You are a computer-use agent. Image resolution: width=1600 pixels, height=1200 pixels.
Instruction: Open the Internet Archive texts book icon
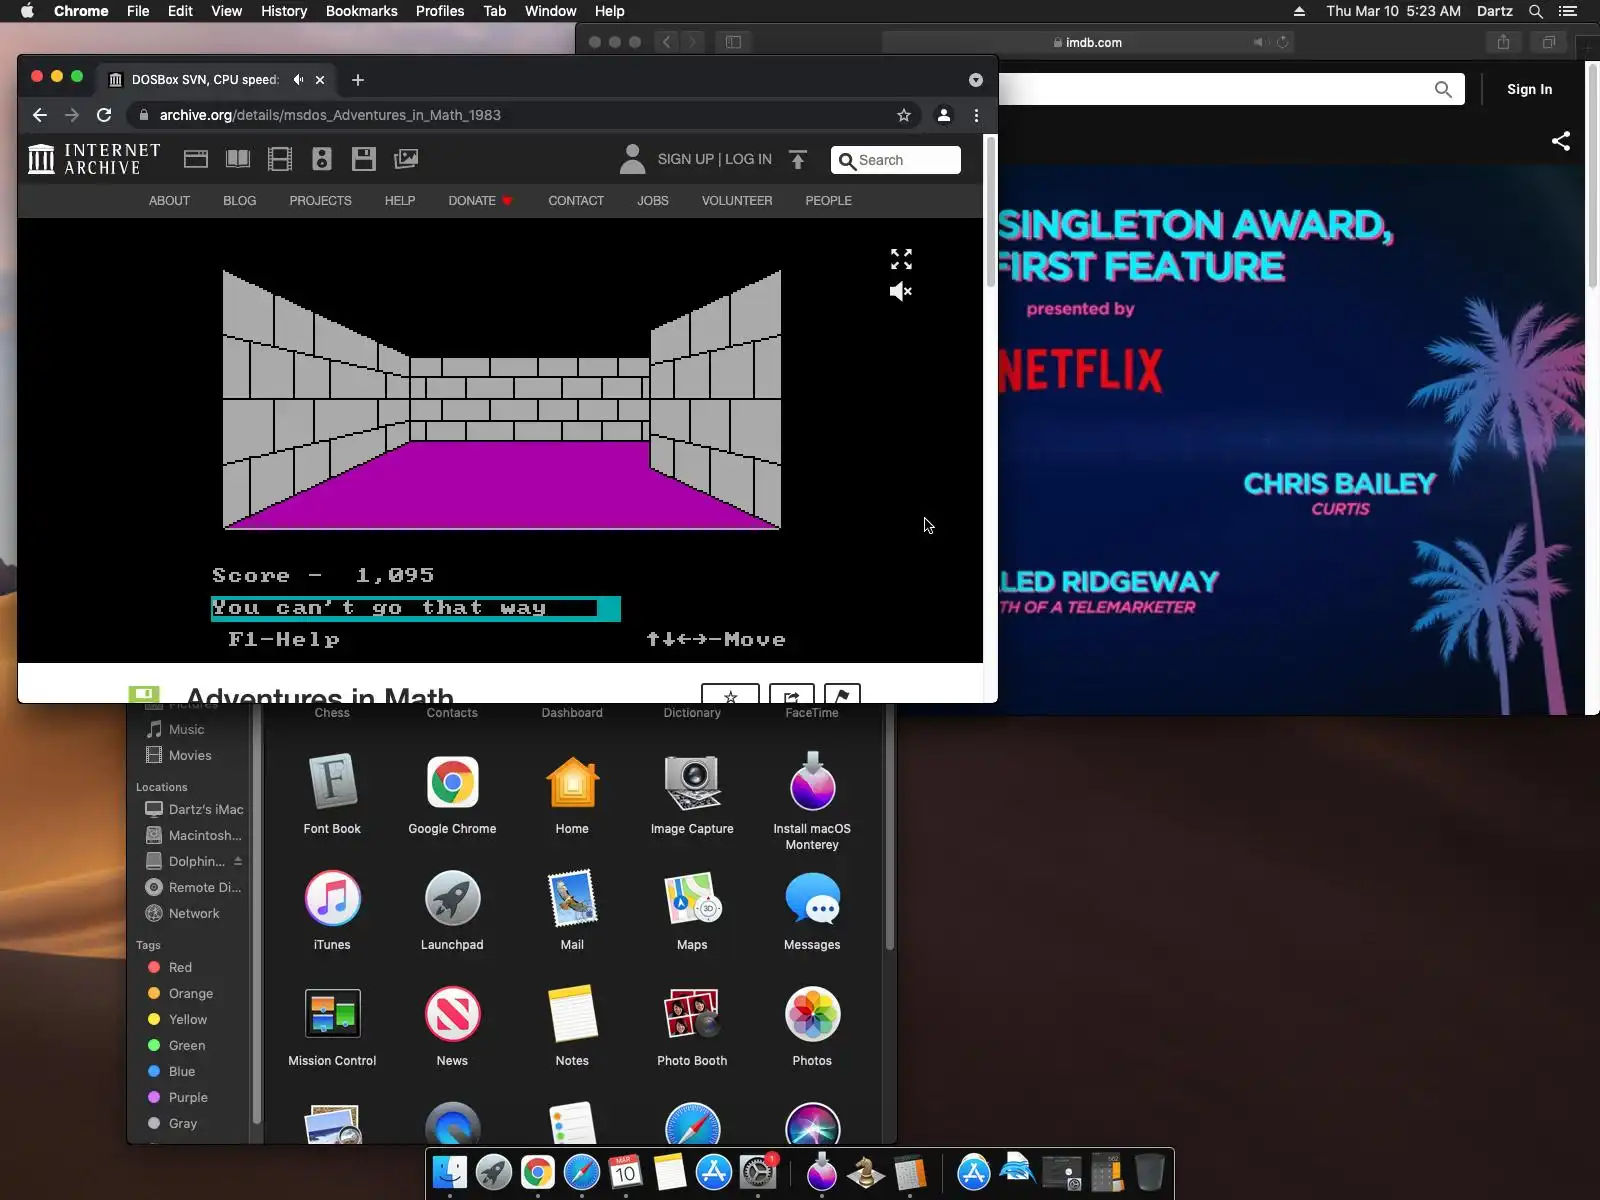[x=238, y=159]
